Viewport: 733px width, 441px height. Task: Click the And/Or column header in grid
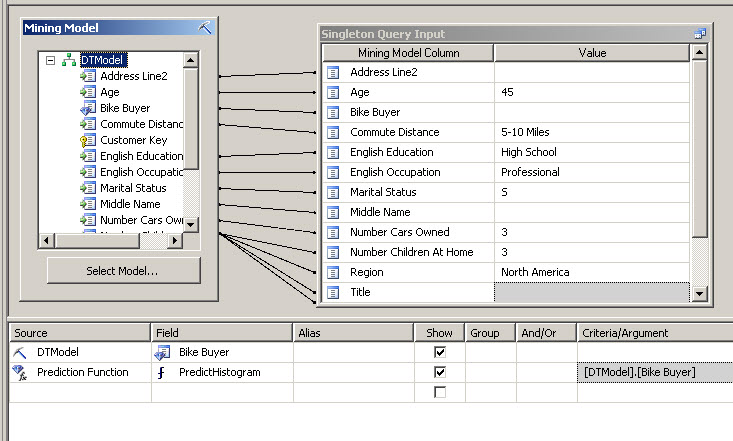tap(546, 333)
